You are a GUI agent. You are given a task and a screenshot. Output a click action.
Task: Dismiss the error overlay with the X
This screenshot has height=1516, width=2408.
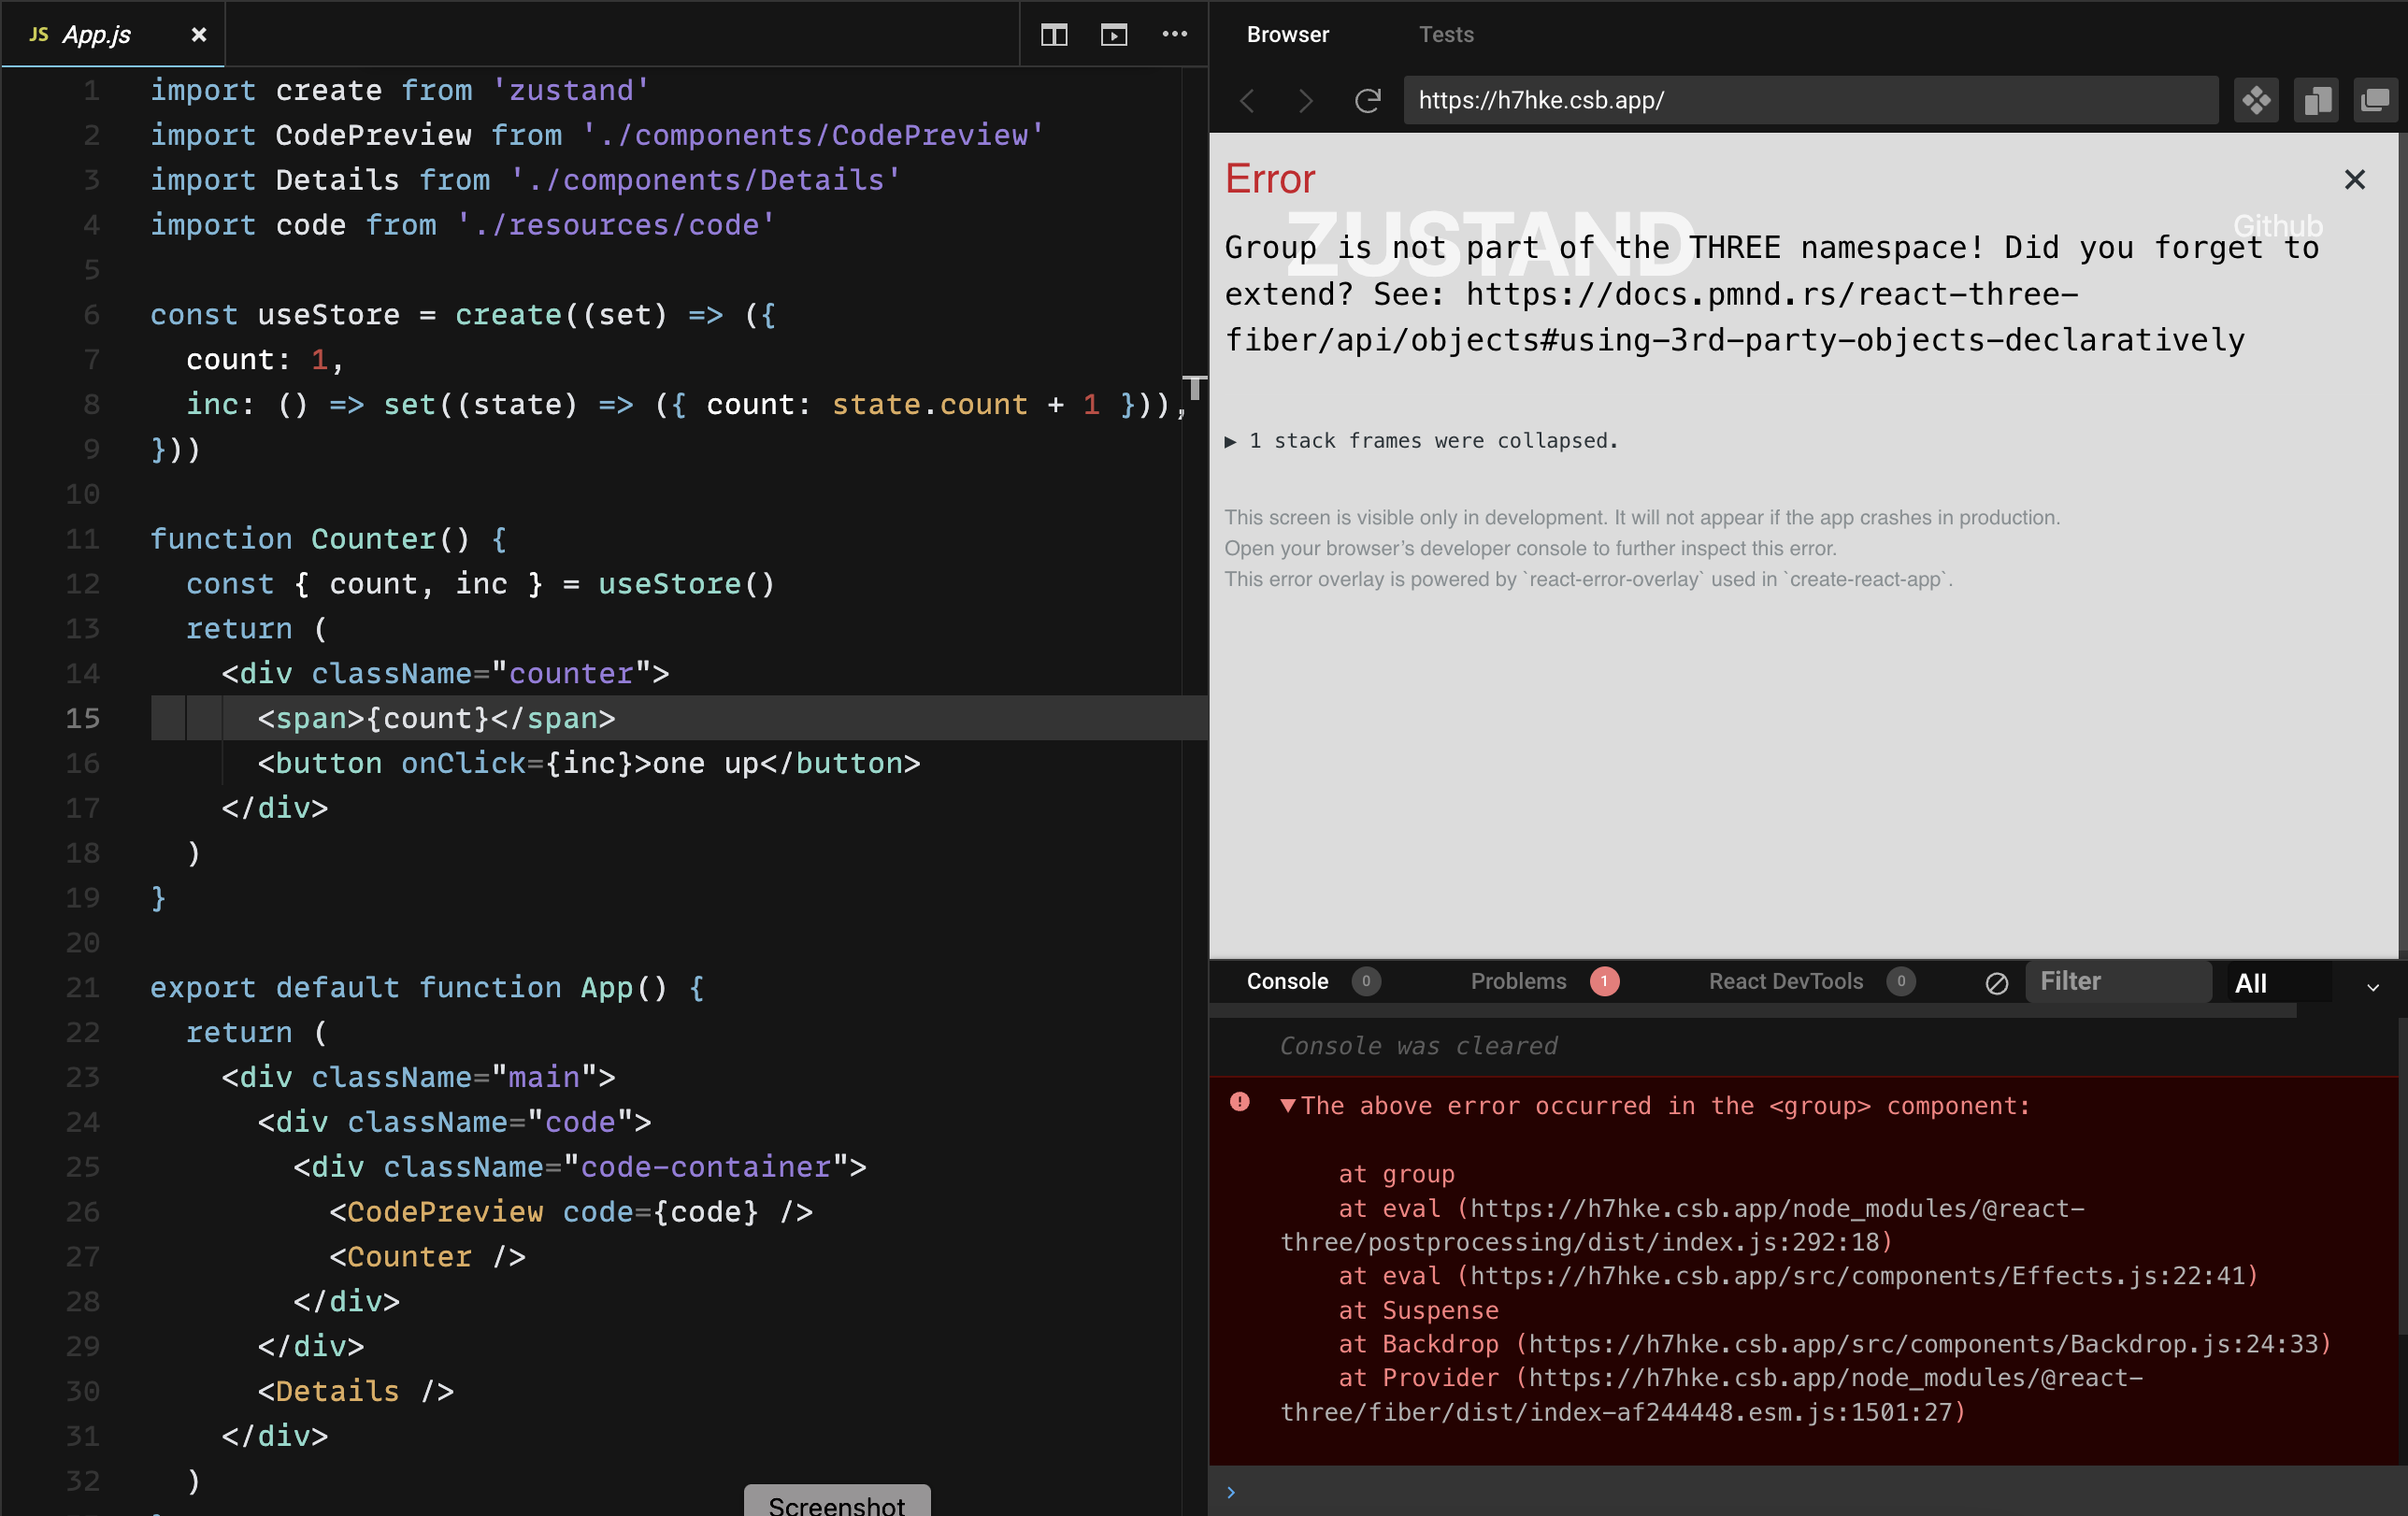[x=2355, y=179]
